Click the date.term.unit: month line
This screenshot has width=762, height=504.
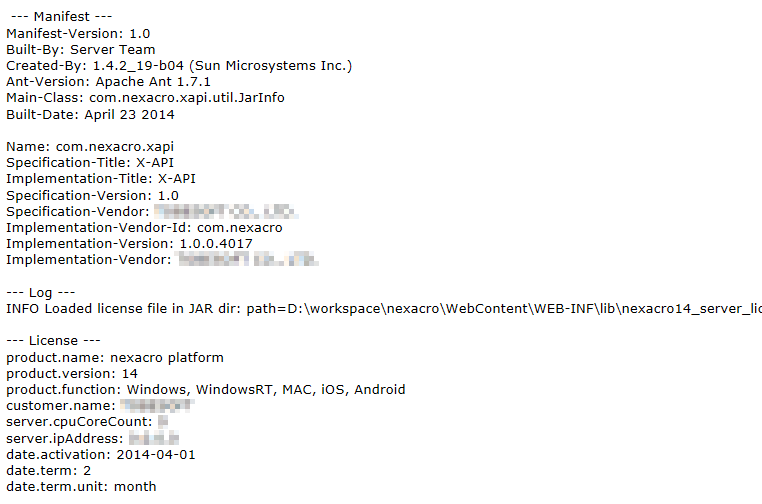click(x=81, y=486)
